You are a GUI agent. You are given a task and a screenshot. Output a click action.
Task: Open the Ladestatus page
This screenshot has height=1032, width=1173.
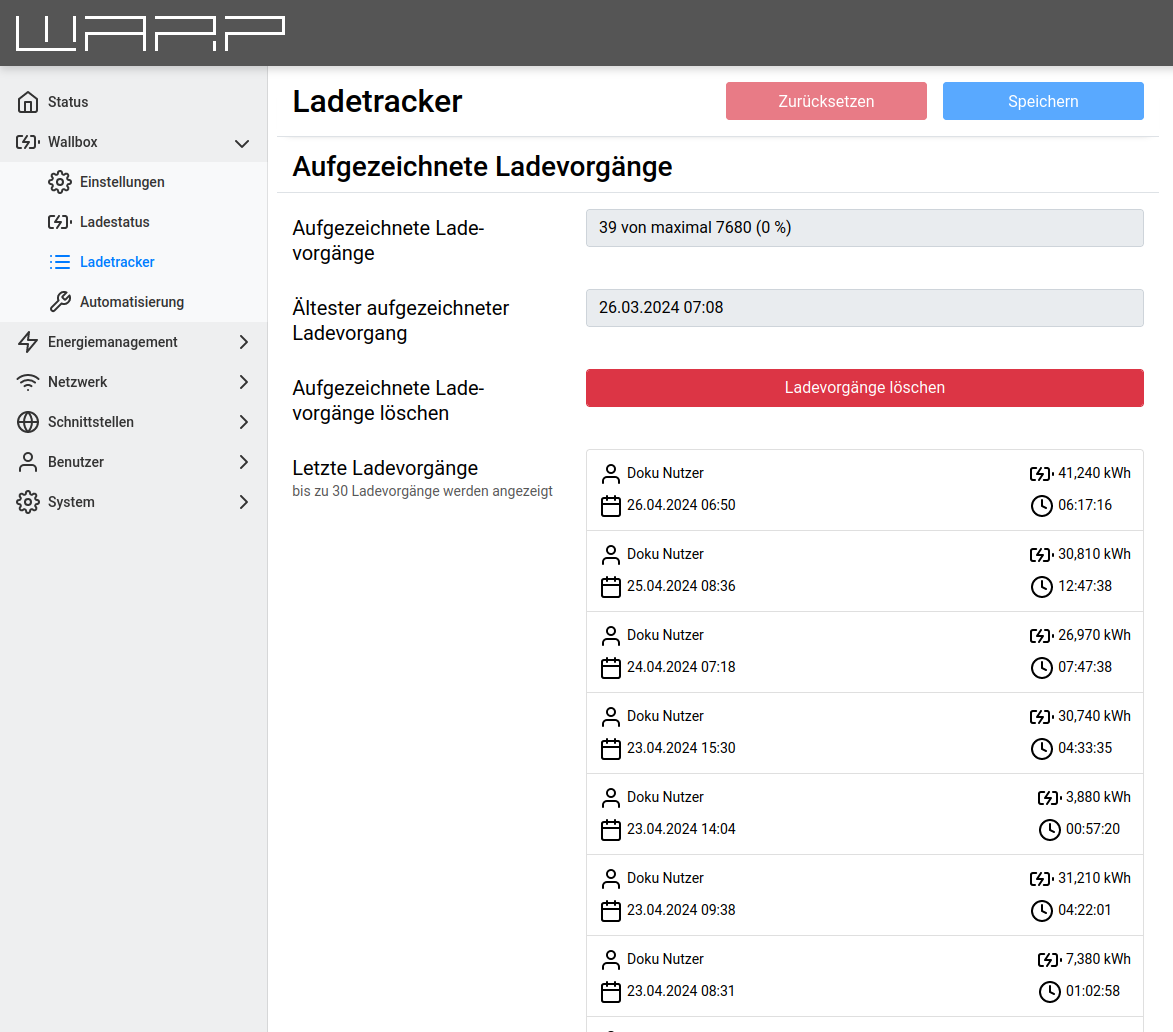(x=115, y=222)
